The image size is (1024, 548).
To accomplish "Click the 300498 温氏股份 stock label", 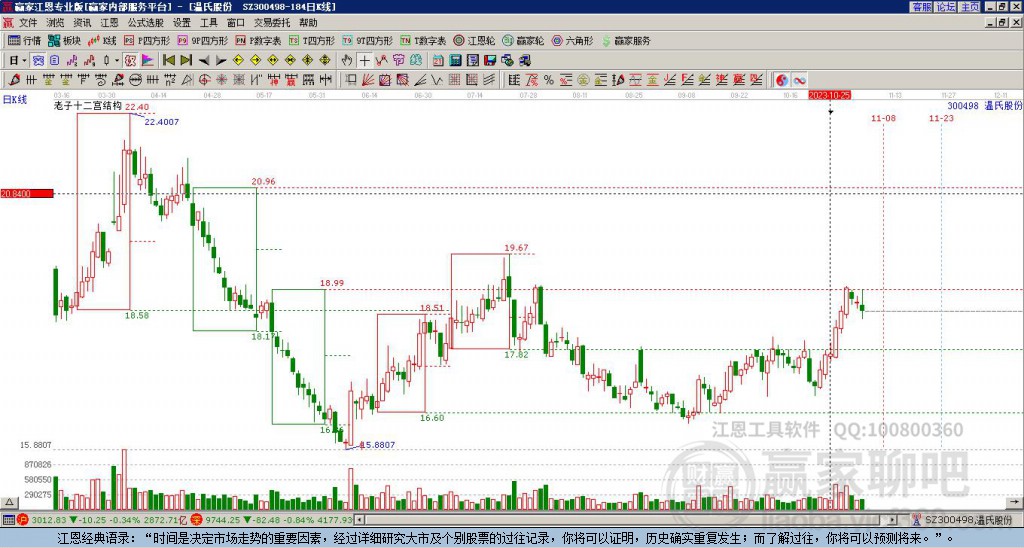I will pyautogui.click(x=984, y=106).
